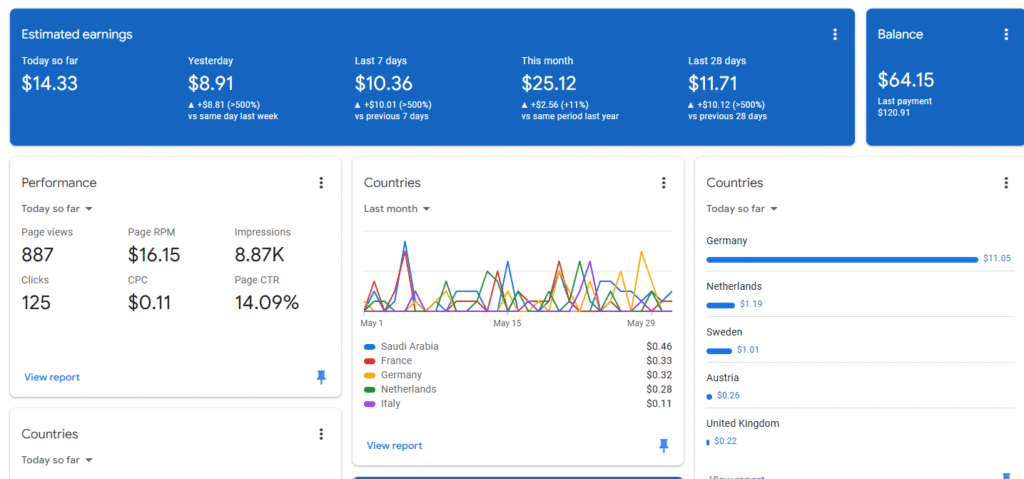Open the Last month Countries card three-dot menu
1024x479 pixels.
(664, 183)
